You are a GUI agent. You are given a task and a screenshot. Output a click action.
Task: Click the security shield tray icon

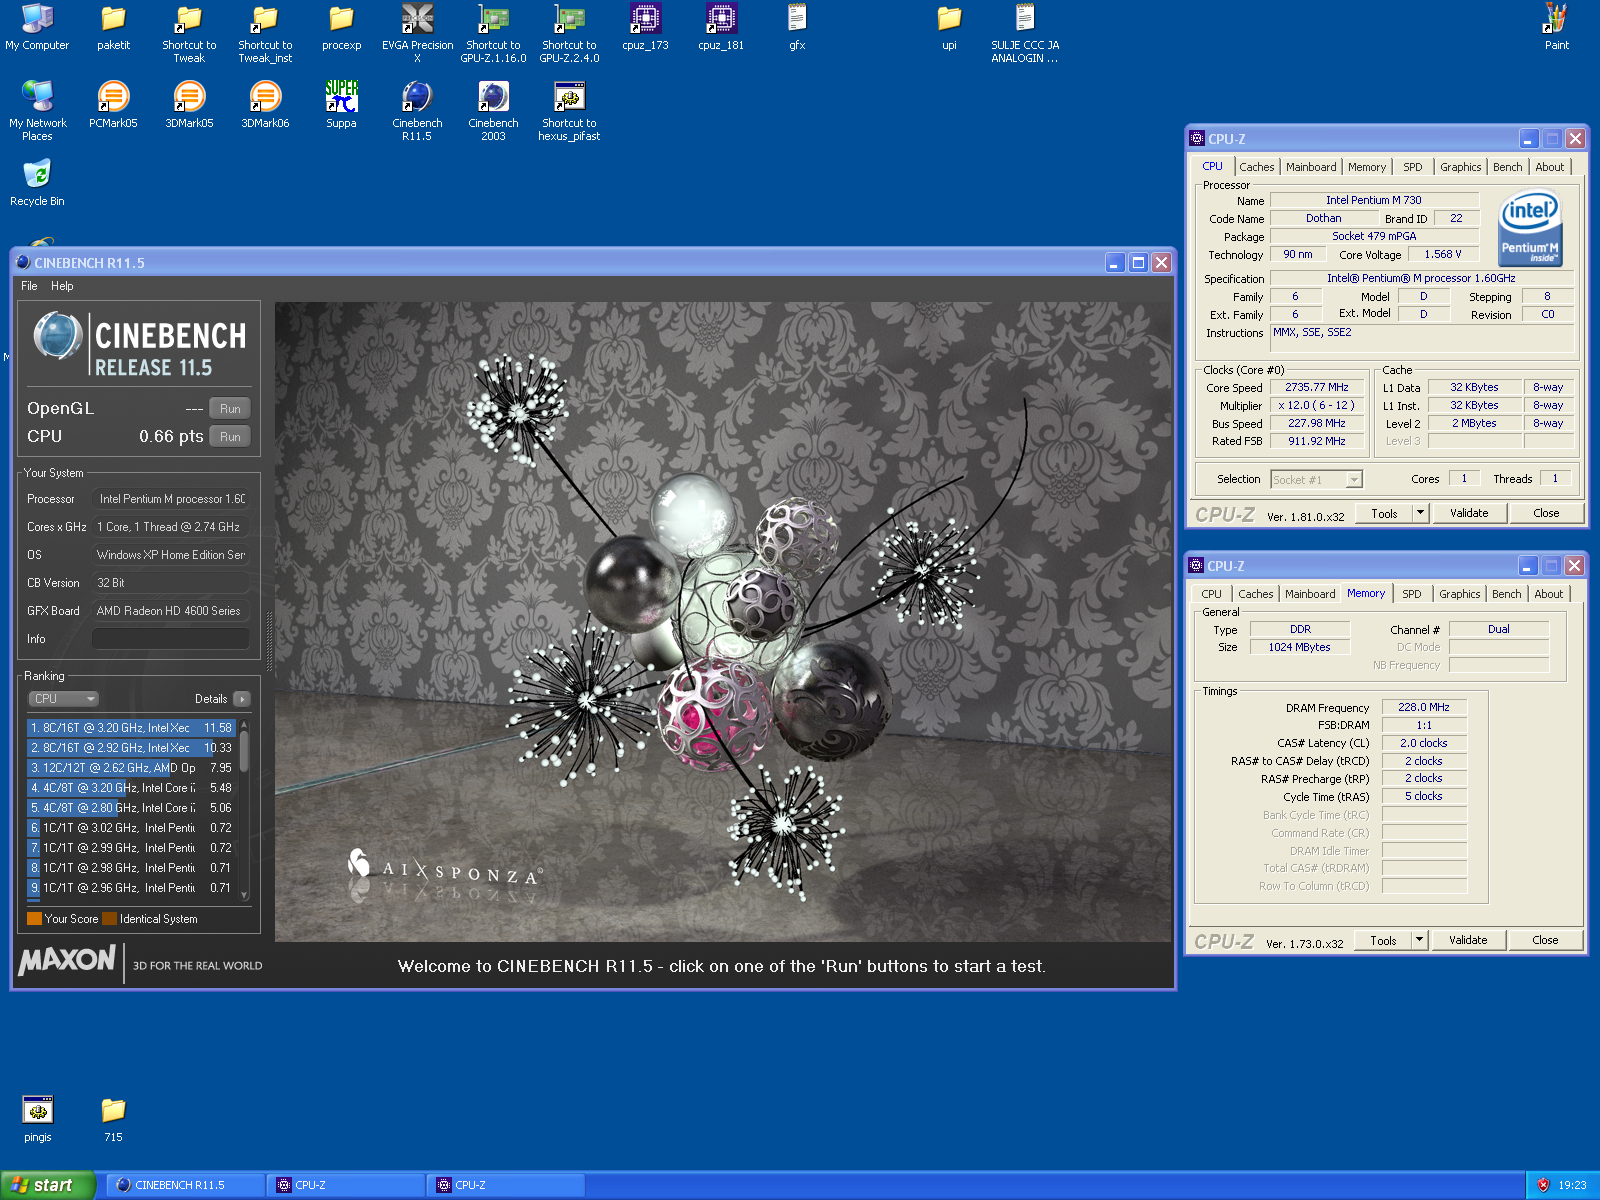pos(1543,1185)
